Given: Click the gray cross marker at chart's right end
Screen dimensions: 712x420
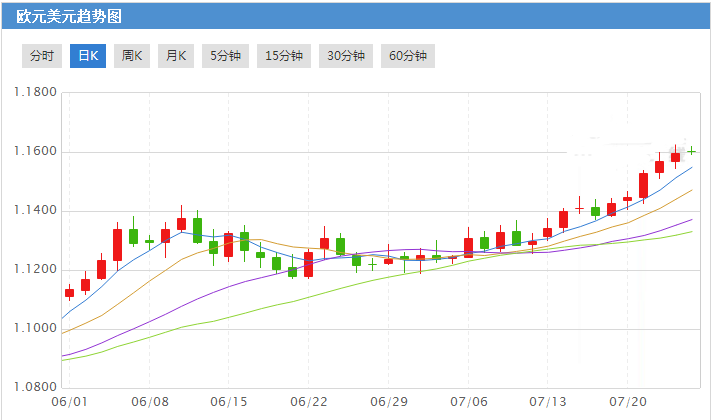Looking at the screenshot, I should [x=691, y=151].
